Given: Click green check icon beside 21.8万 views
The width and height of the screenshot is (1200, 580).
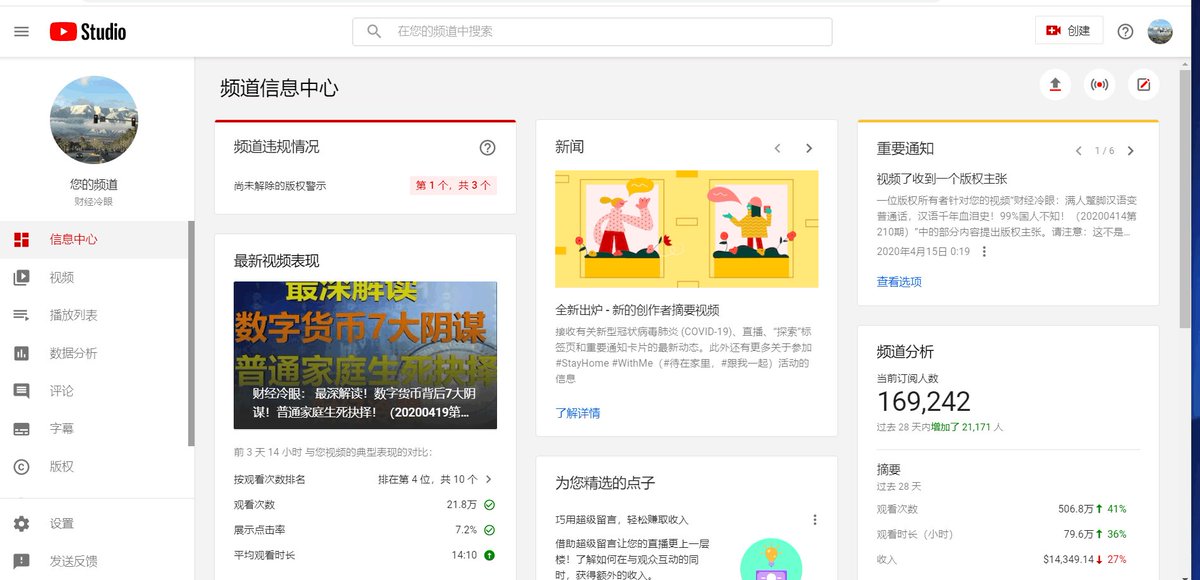Looking at the screenshot, I should [489, 504].
